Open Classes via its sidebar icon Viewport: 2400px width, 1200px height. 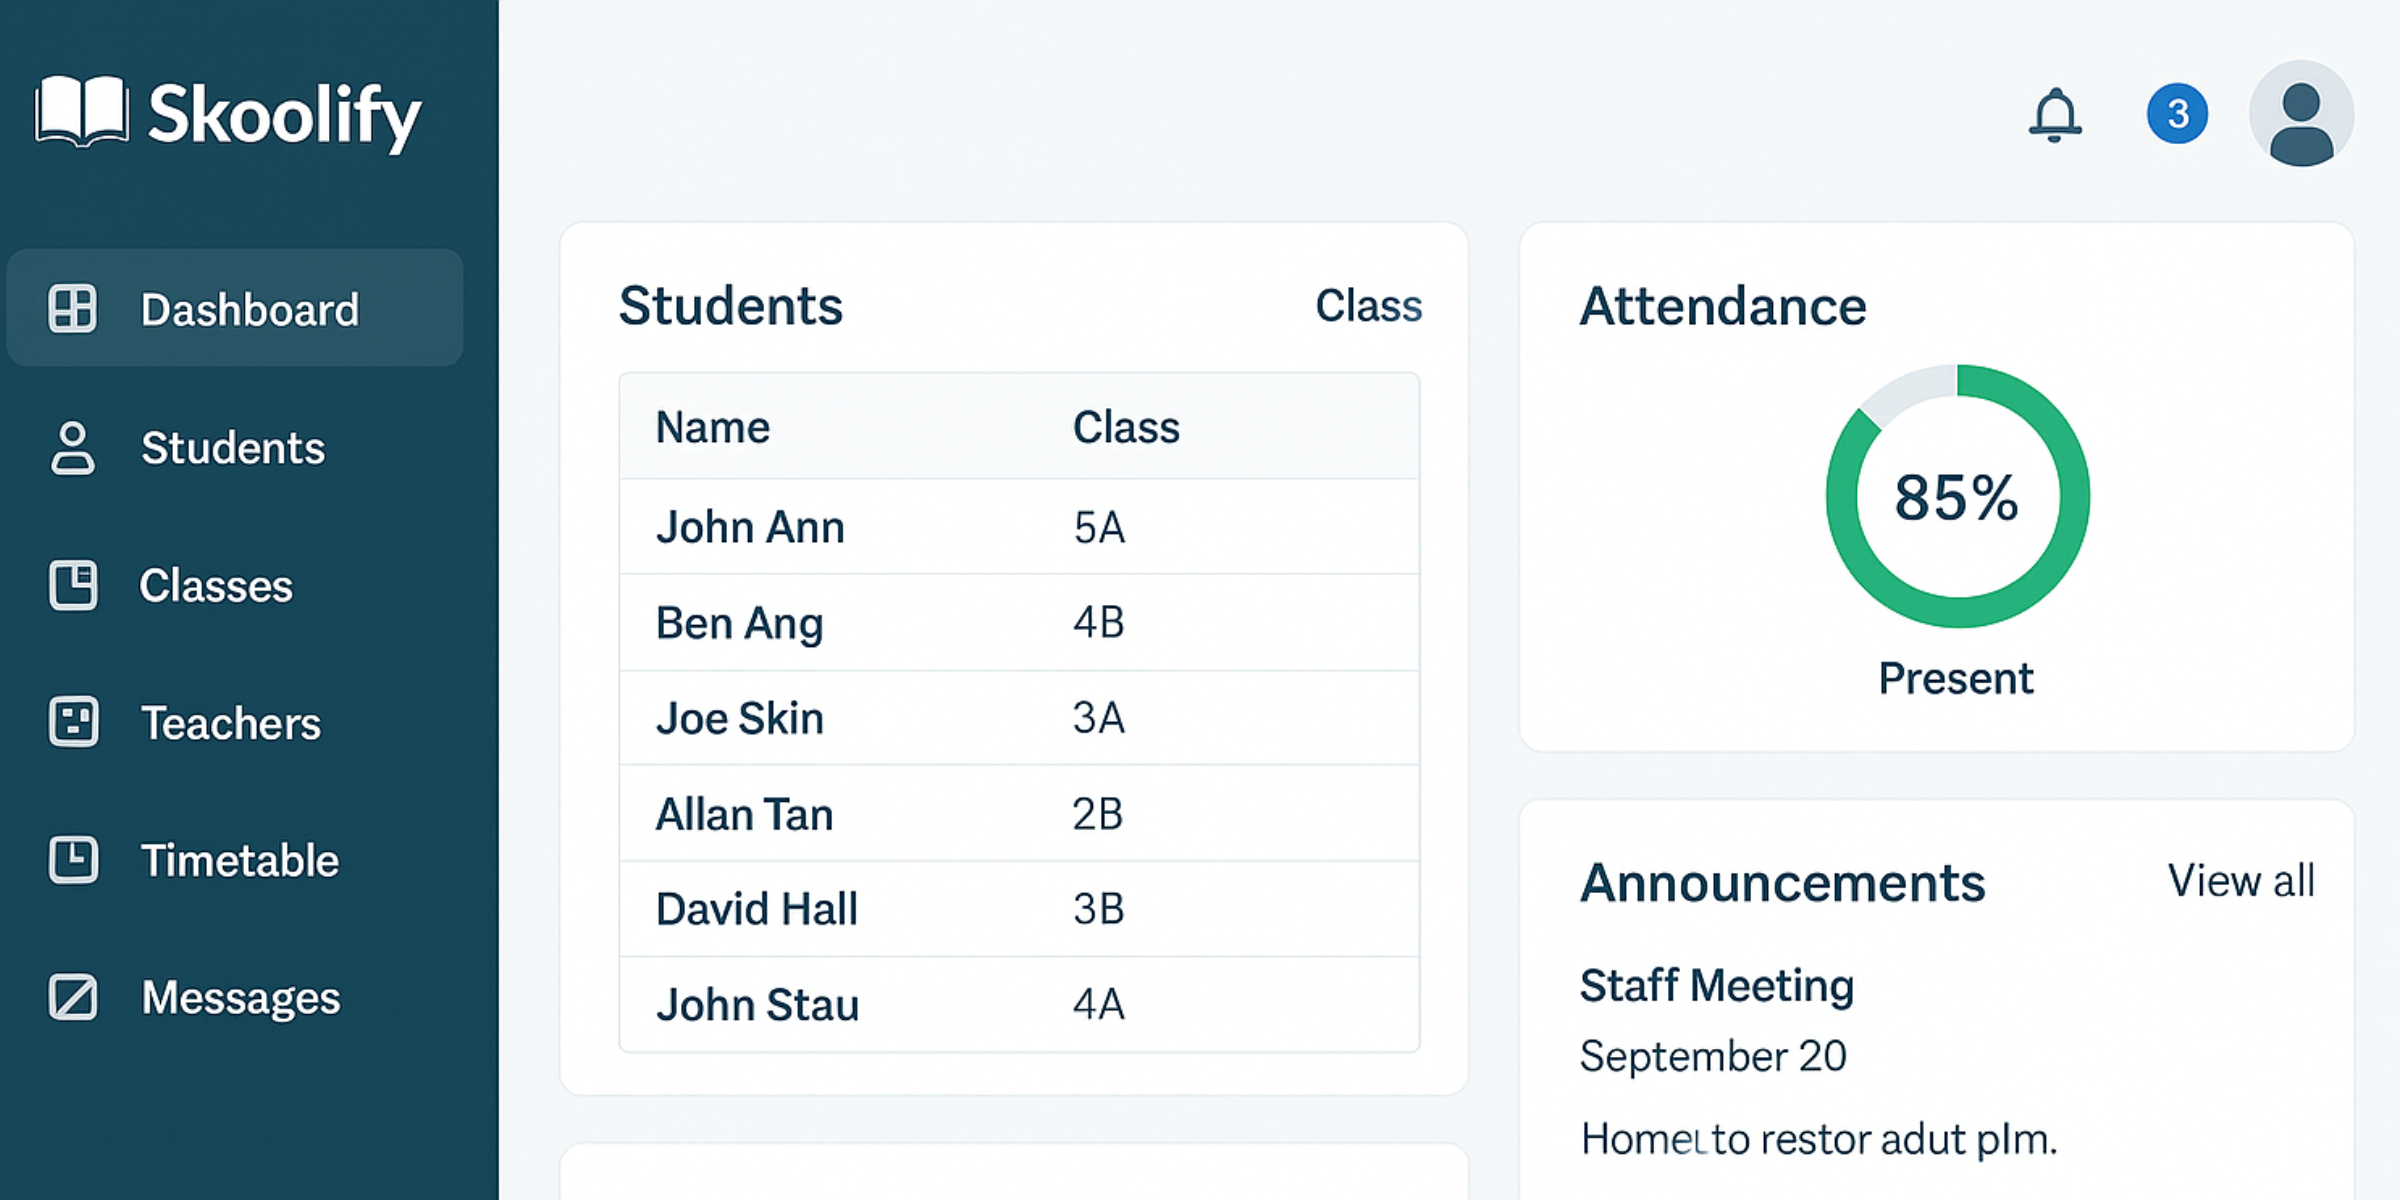click(72, 586)
